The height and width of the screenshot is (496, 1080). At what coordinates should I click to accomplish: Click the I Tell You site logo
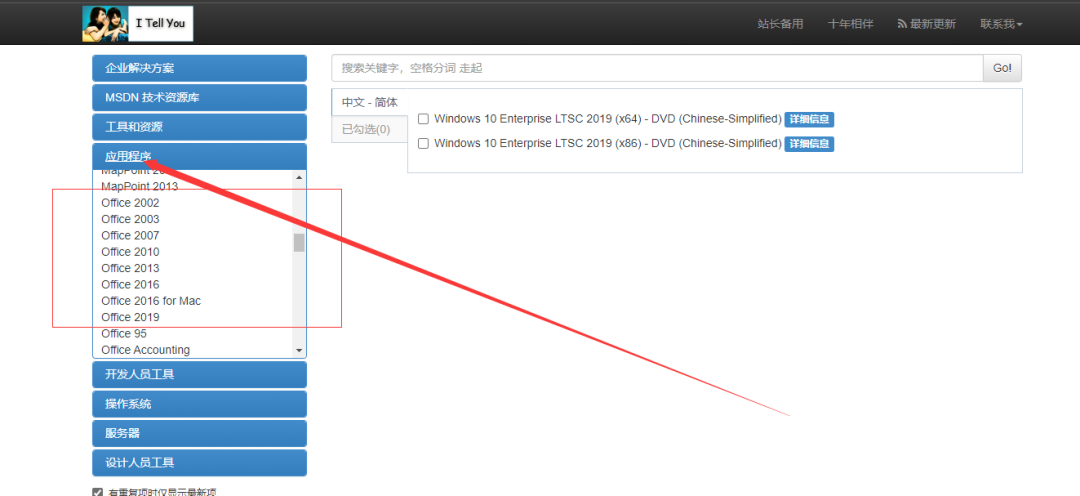click(138, 23)
